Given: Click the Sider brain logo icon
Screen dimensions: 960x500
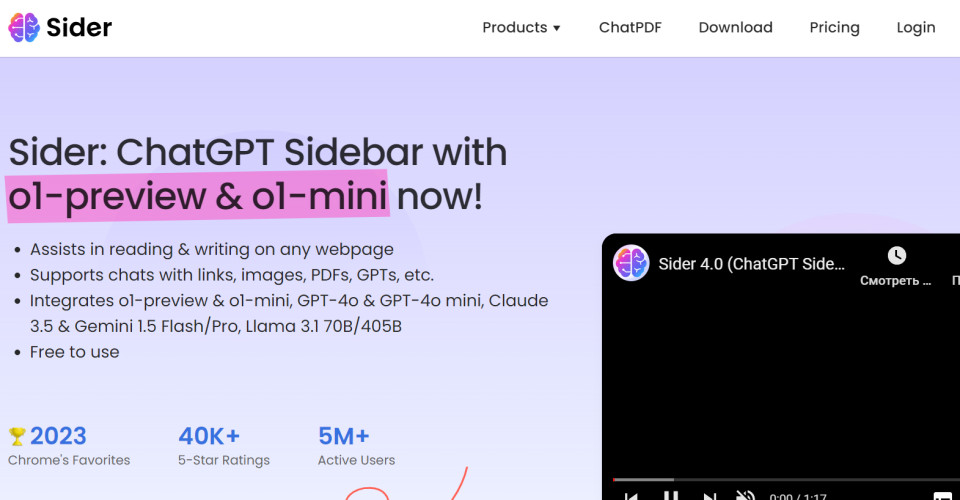Looking at the screenshot, I should click(24, 27).
